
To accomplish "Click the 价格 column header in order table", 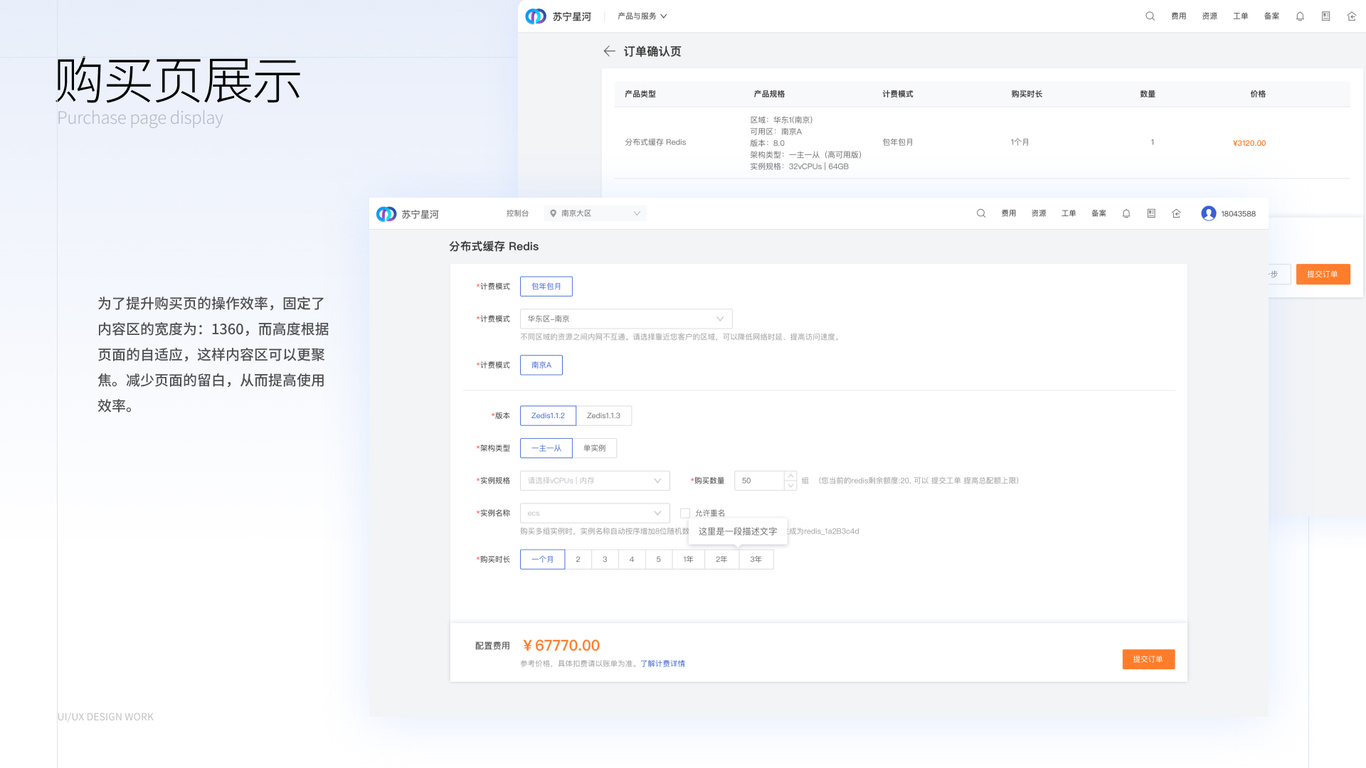I will pyautogui.click(x=1258, y=94).
